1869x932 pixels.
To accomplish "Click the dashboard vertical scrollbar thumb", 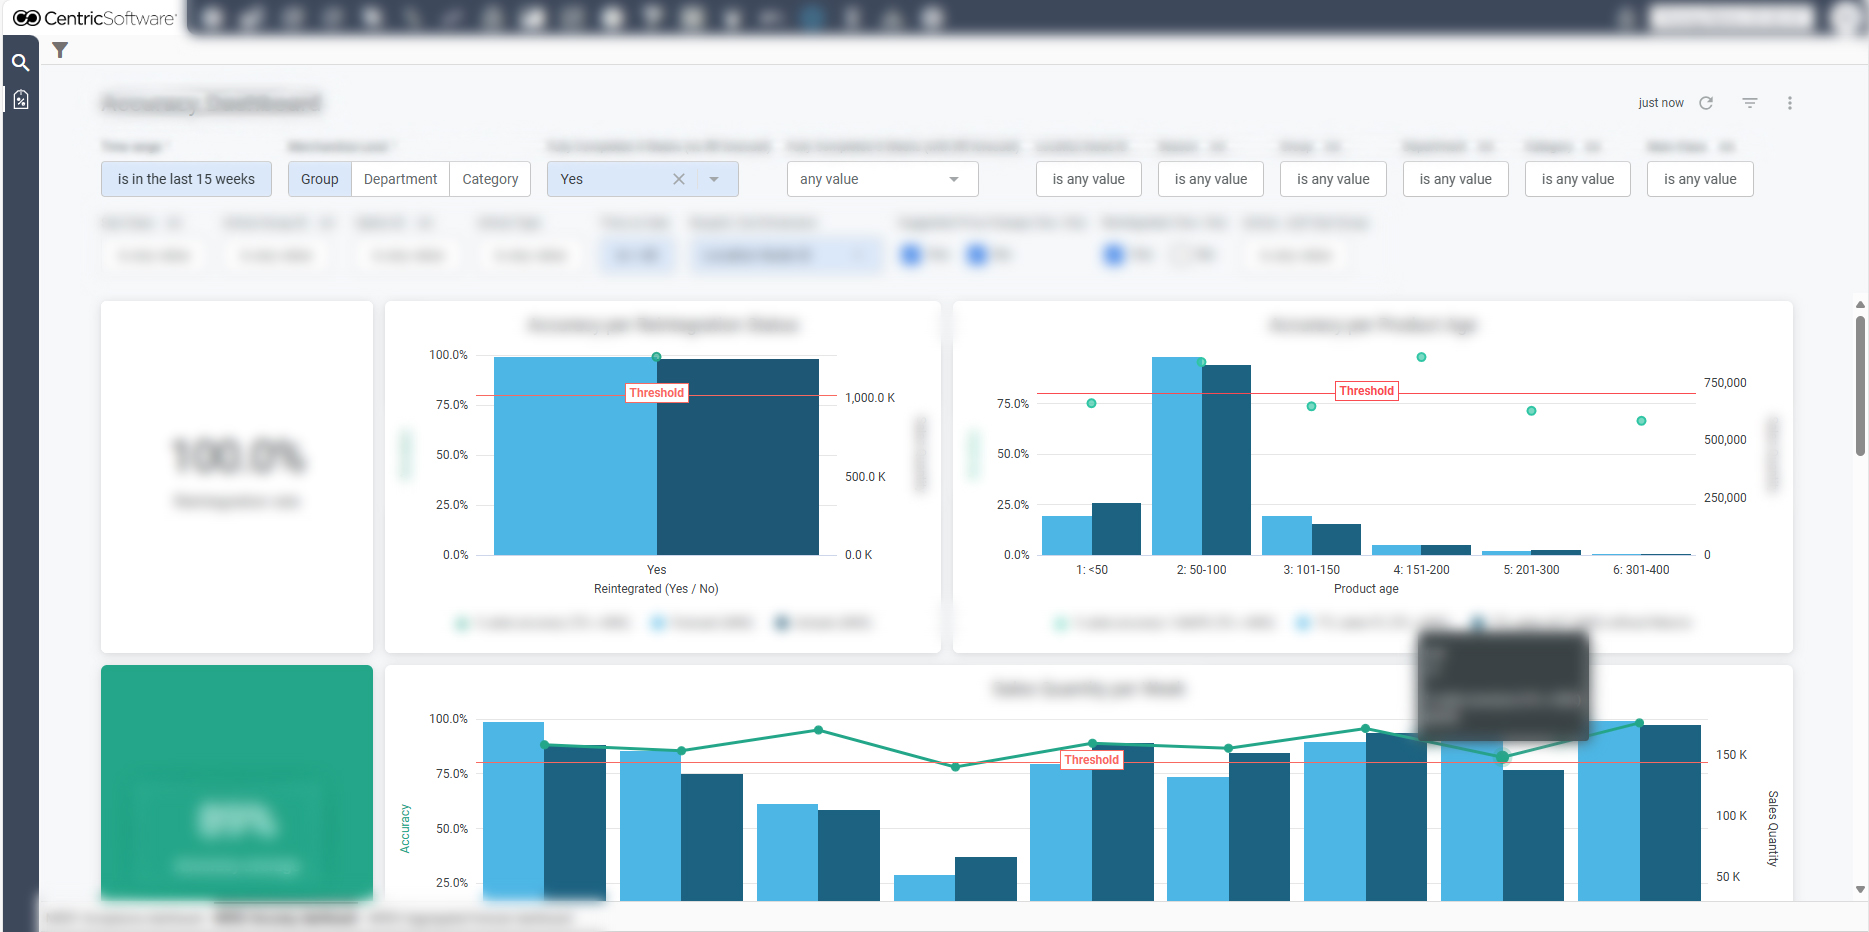I will (x=1860, y=386).
